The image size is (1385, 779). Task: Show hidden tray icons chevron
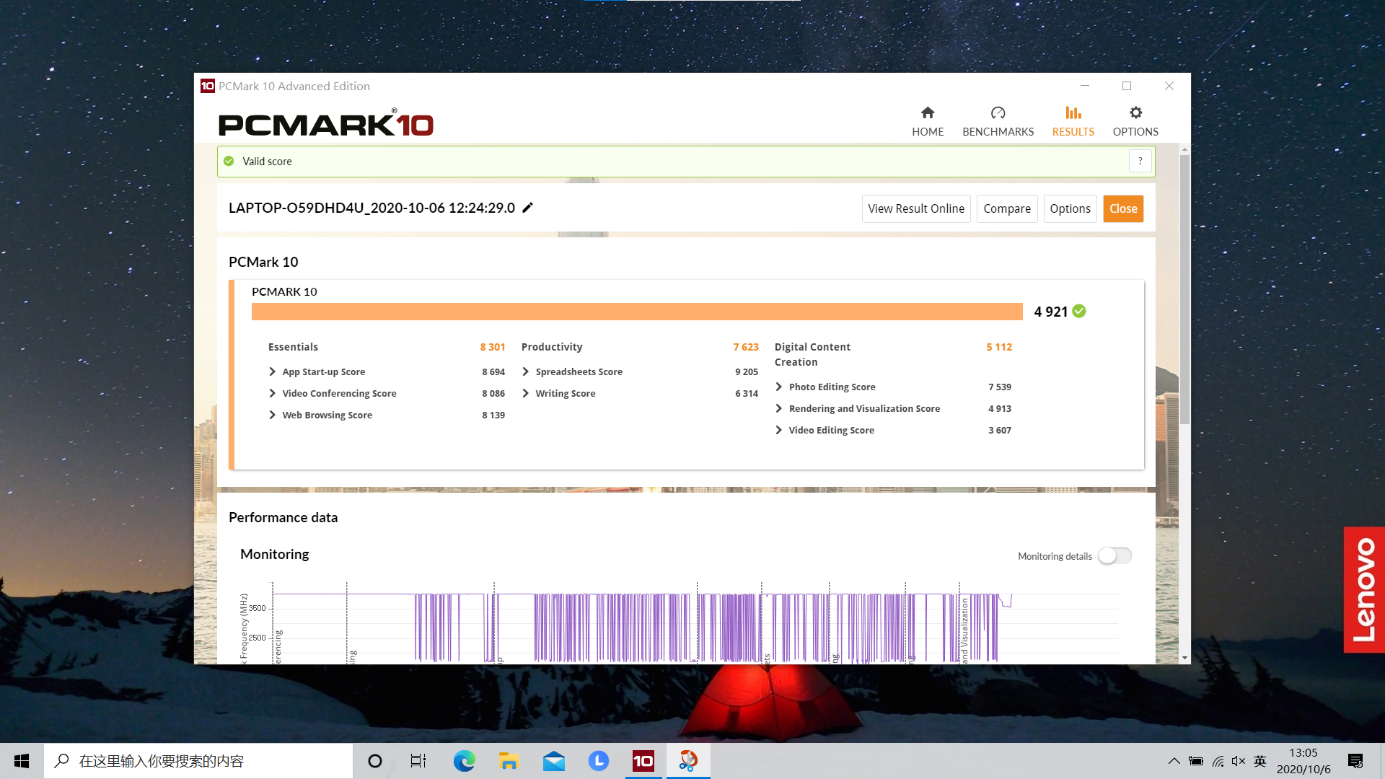(1174, 761)
